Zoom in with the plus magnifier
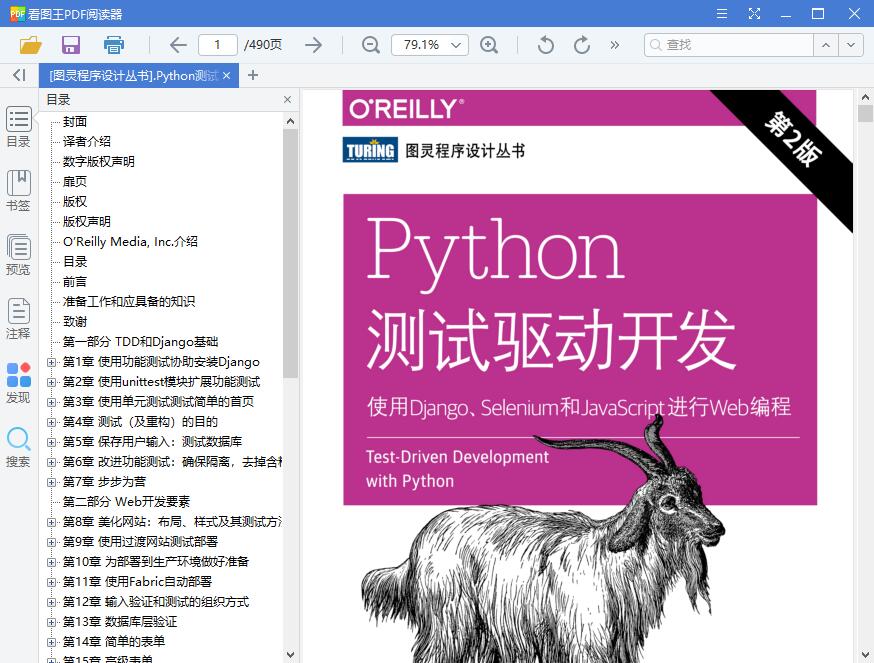 click(x=489, y=45)
